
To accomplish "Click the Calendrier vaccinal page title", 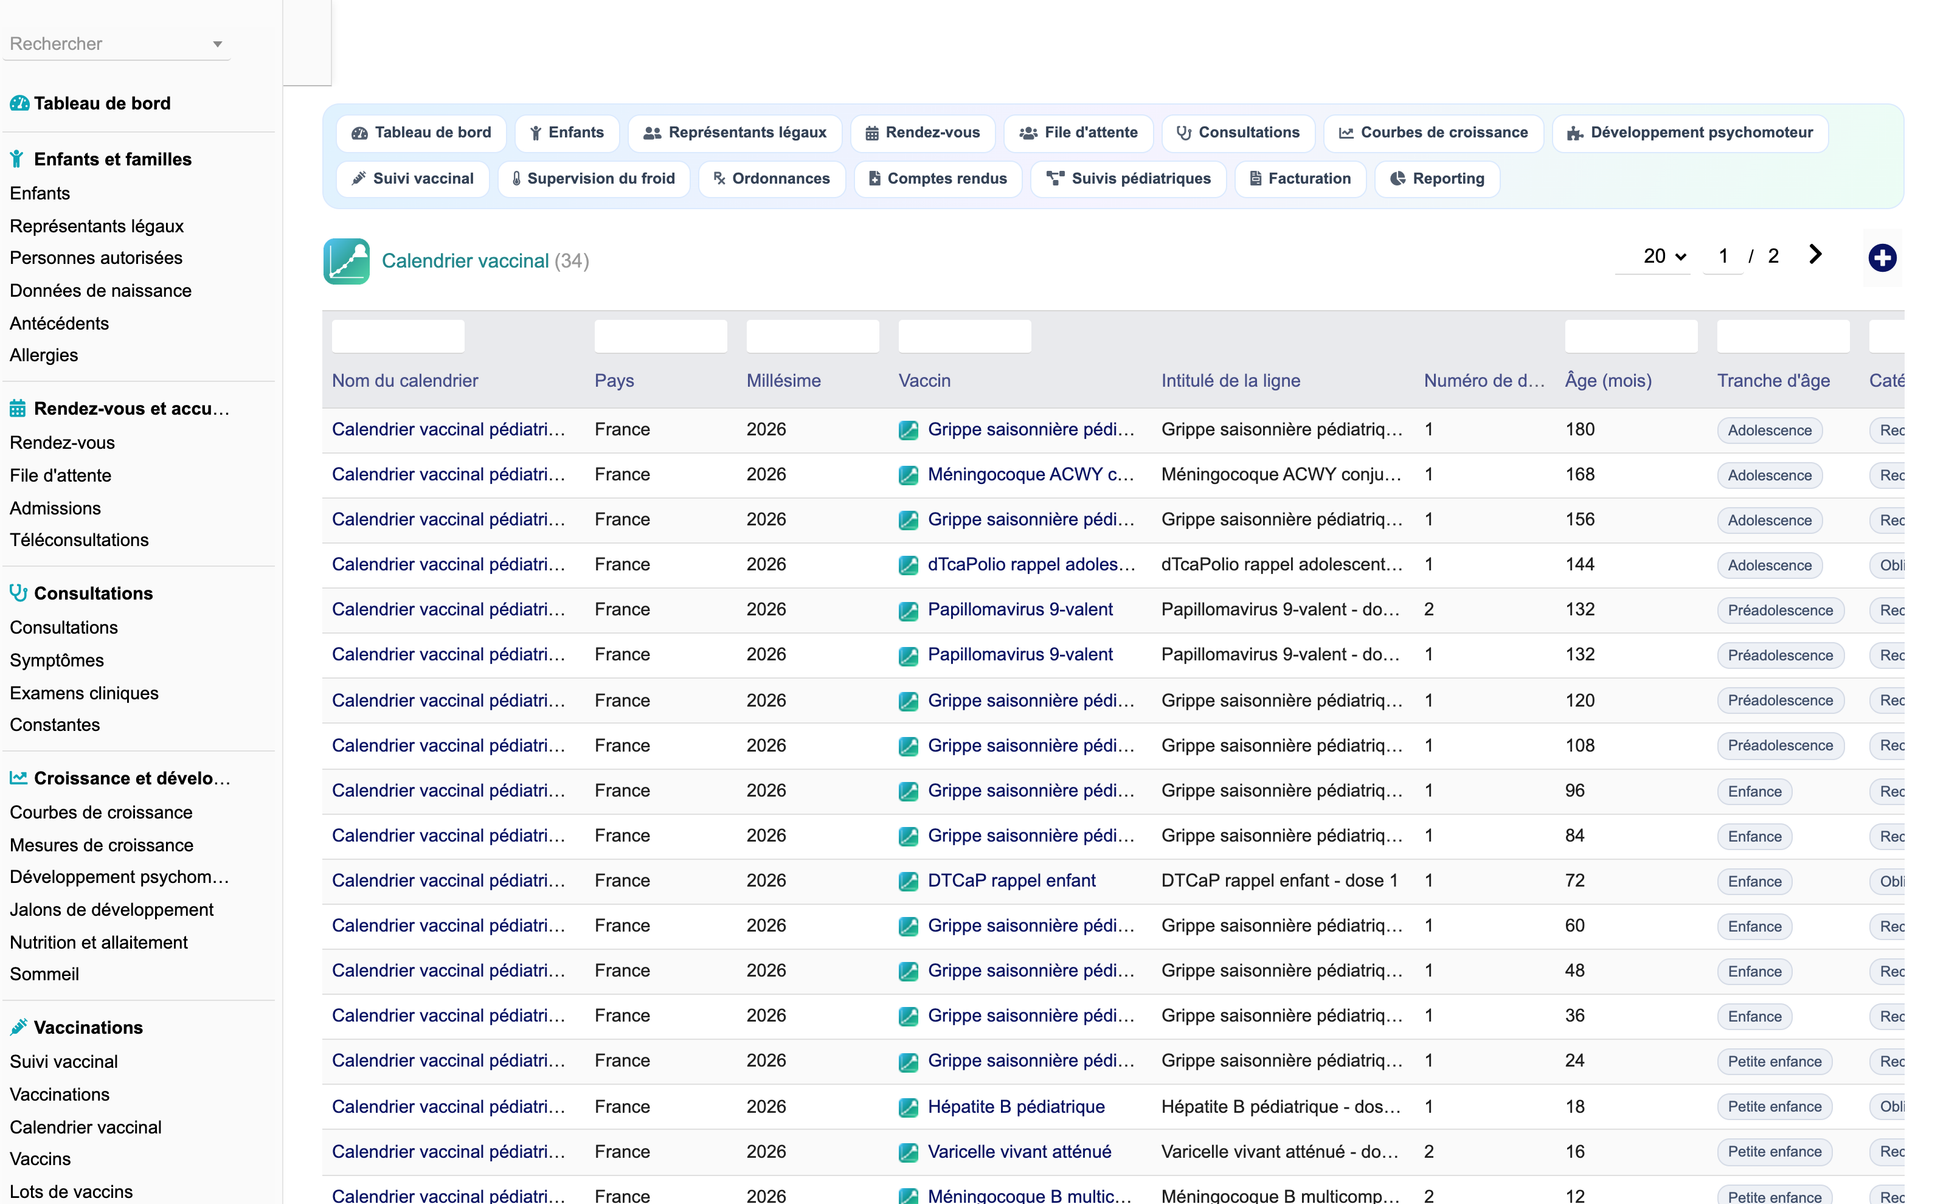I will pyautogui.click(x=465, y=261).
